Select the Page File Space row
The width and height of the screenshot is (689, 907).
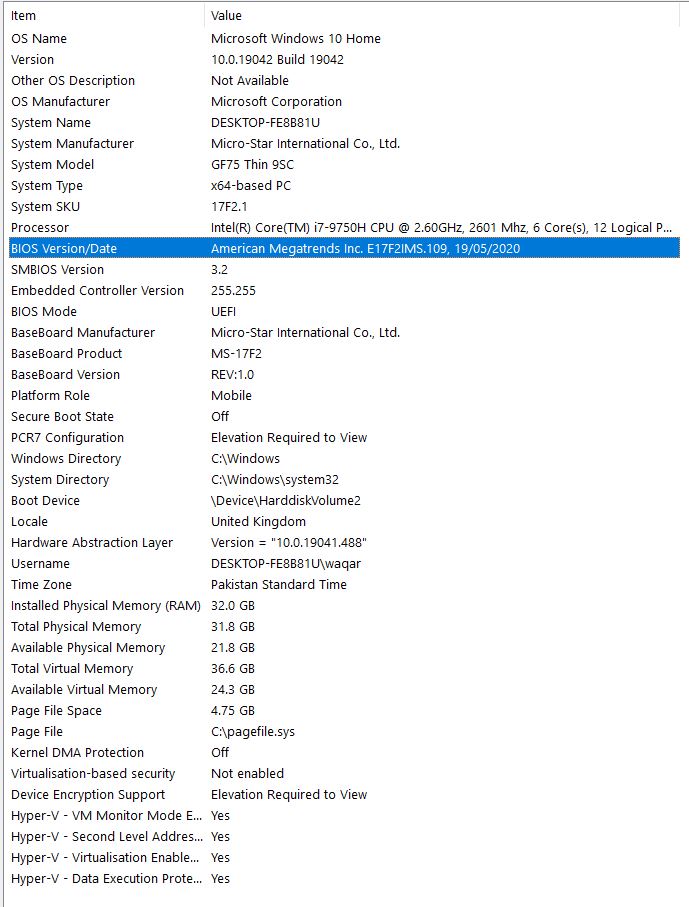pos(344,711)
